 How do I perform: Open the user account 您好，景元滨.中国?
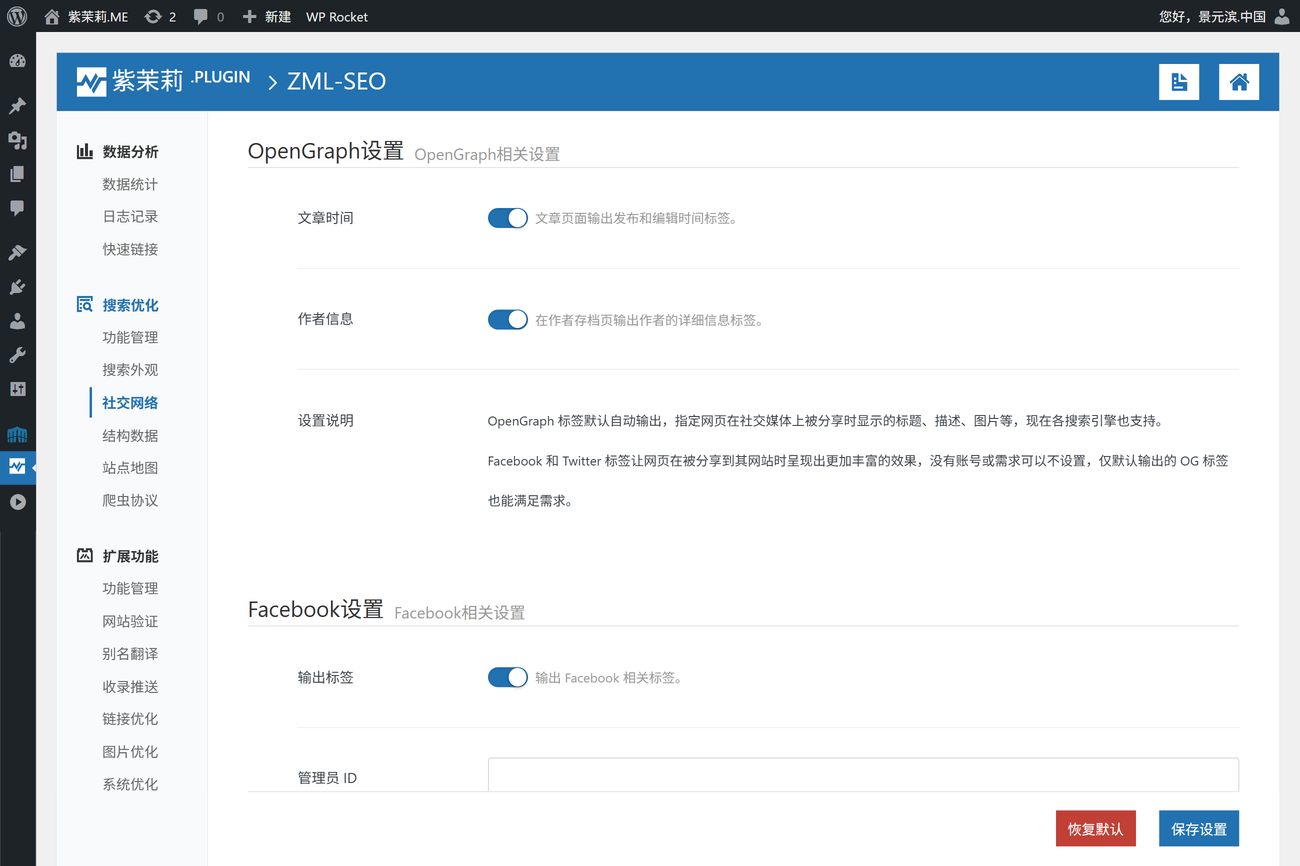(x=1212, y=16)
